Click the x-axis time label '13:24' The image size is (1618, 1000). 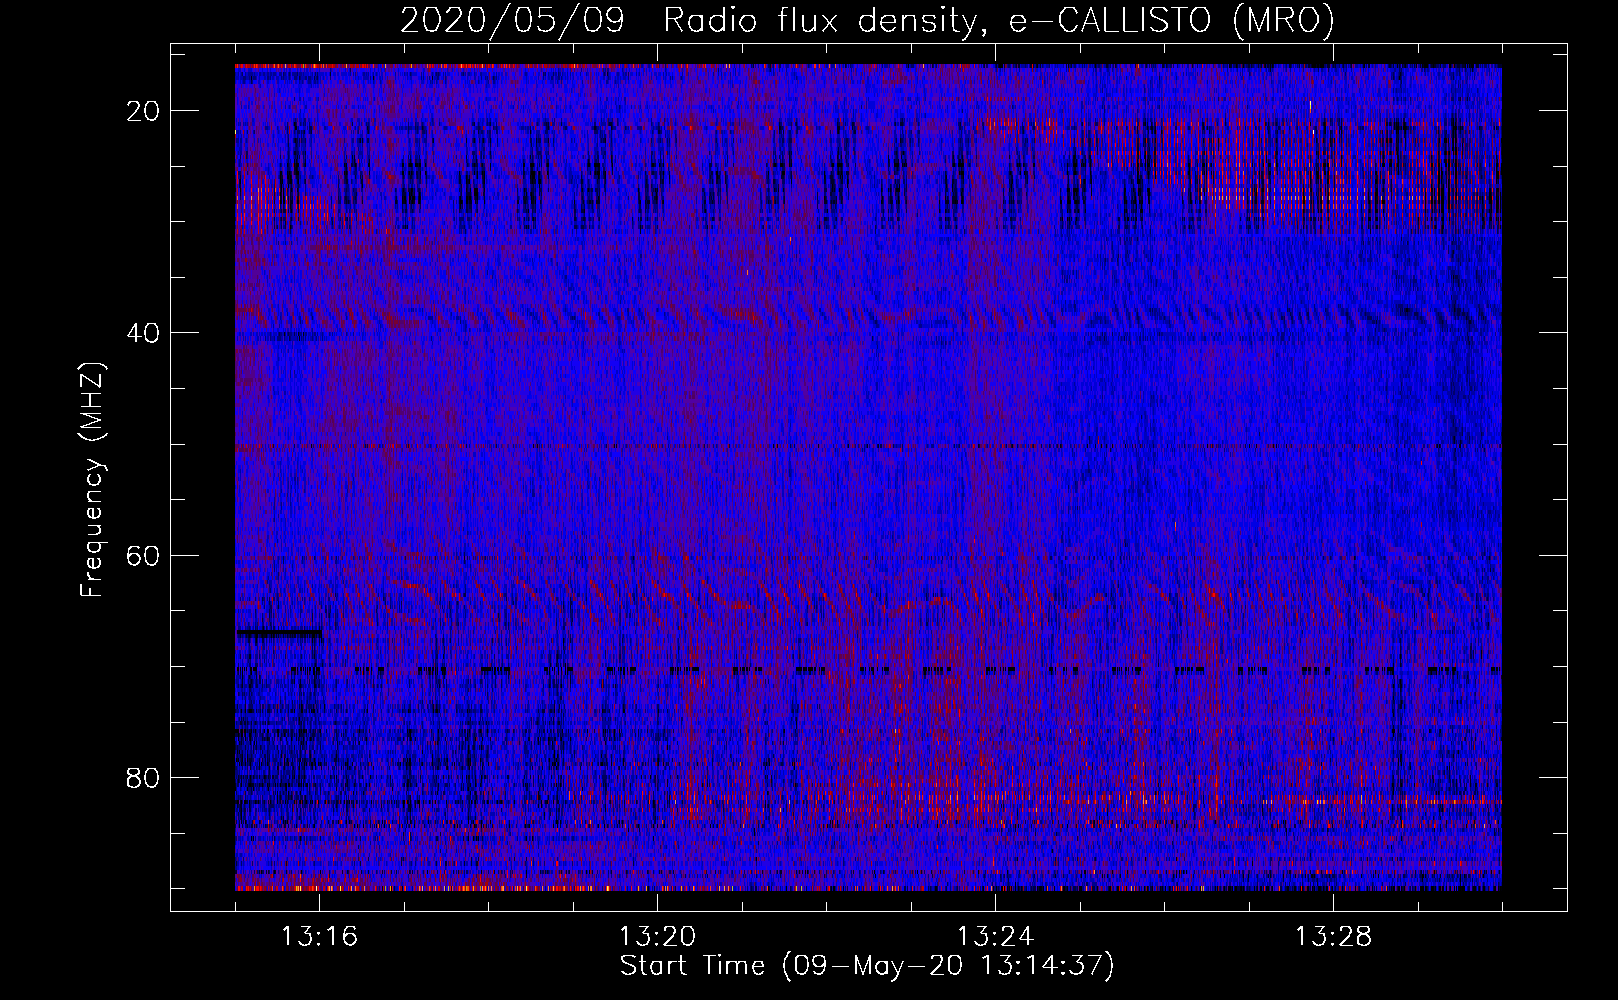tap(995, 937)
